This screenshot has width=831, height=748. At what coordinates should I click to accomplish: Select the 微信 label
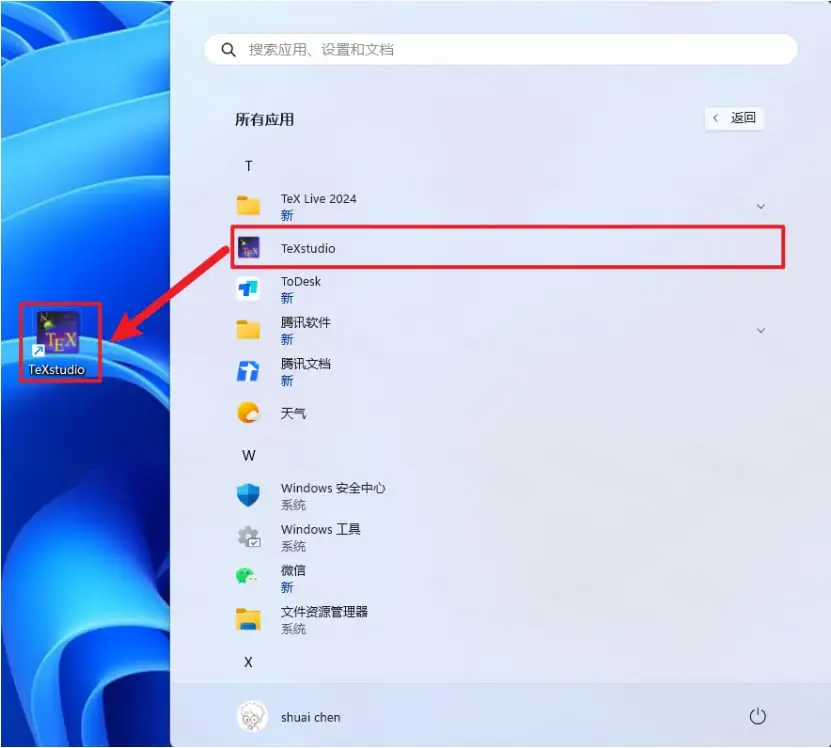tap(293, 570)
